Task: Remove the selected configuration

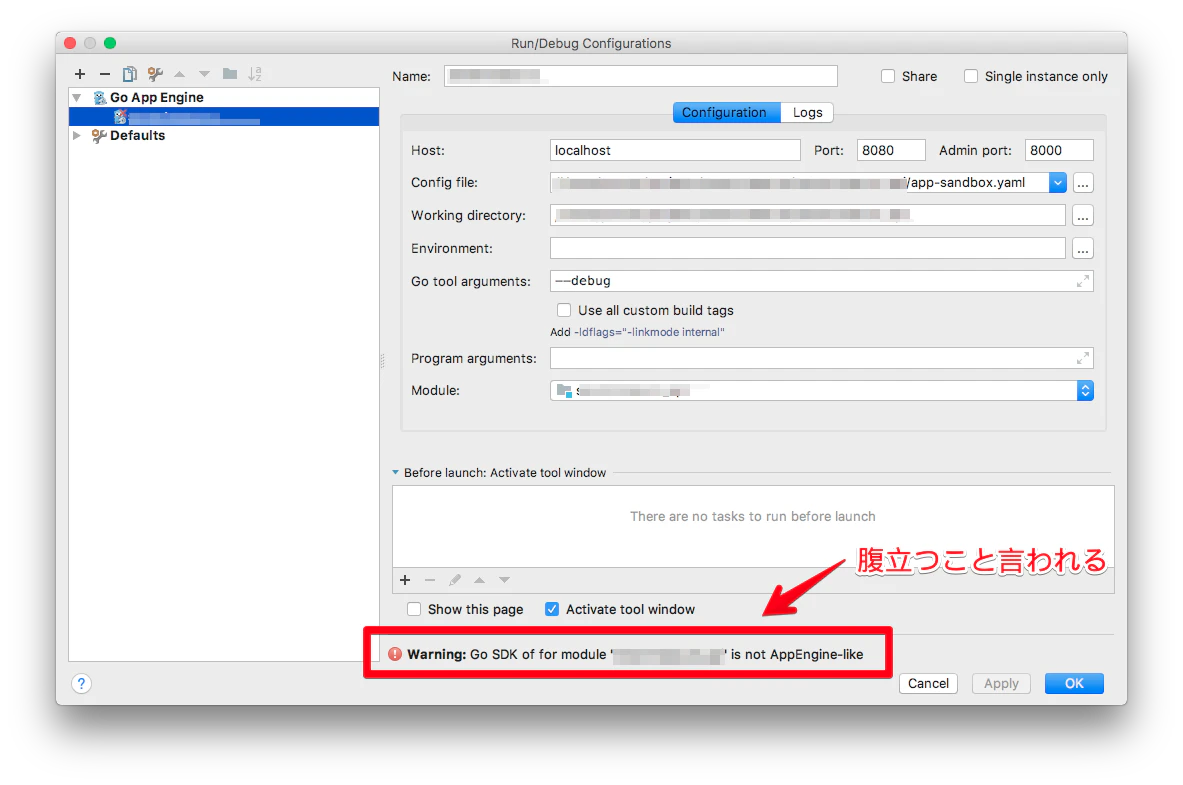Action: pos(105,74)
